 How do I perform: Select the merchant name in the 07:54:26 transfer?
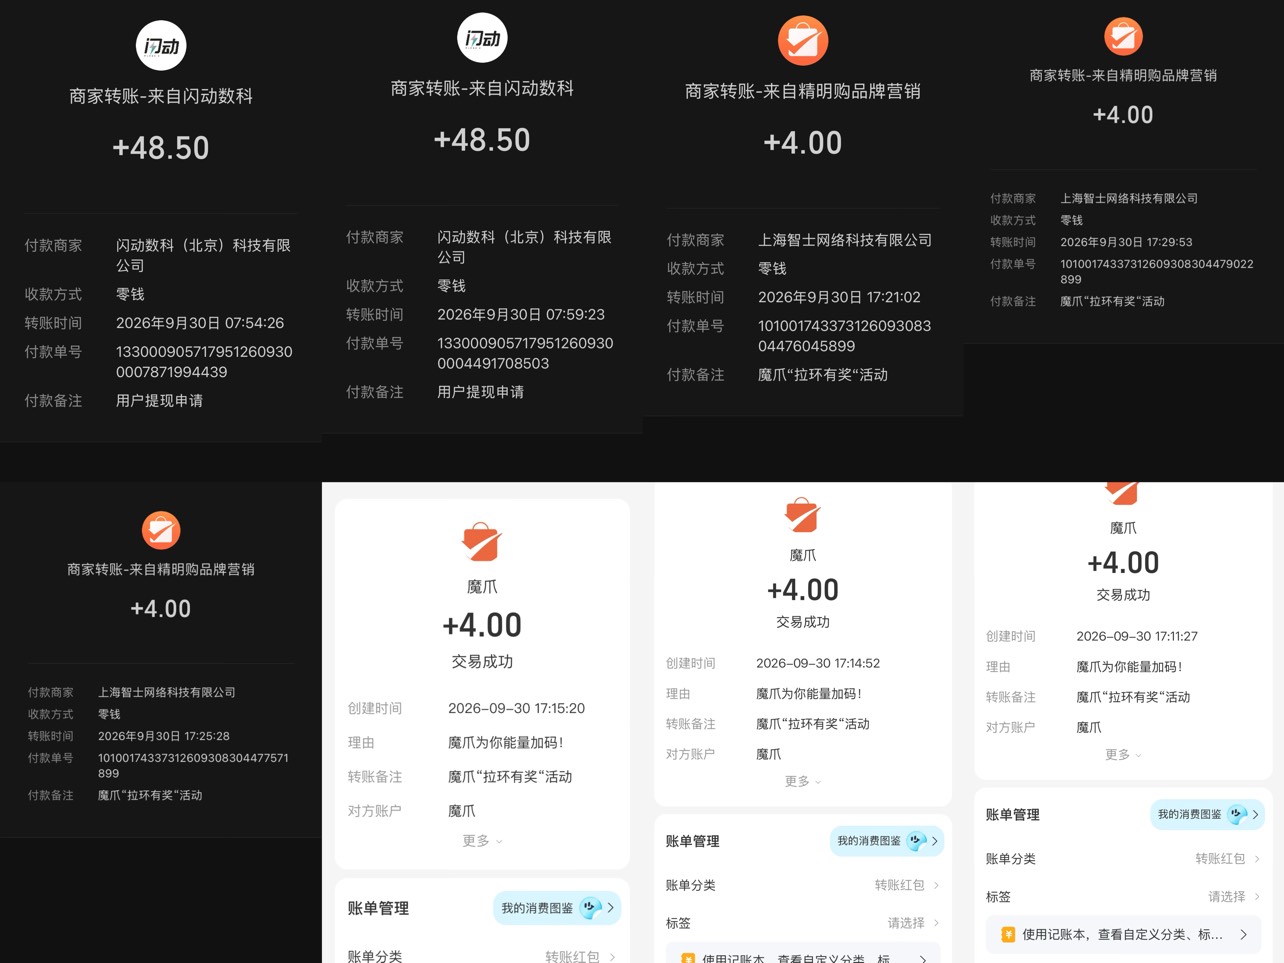(203, 255)
